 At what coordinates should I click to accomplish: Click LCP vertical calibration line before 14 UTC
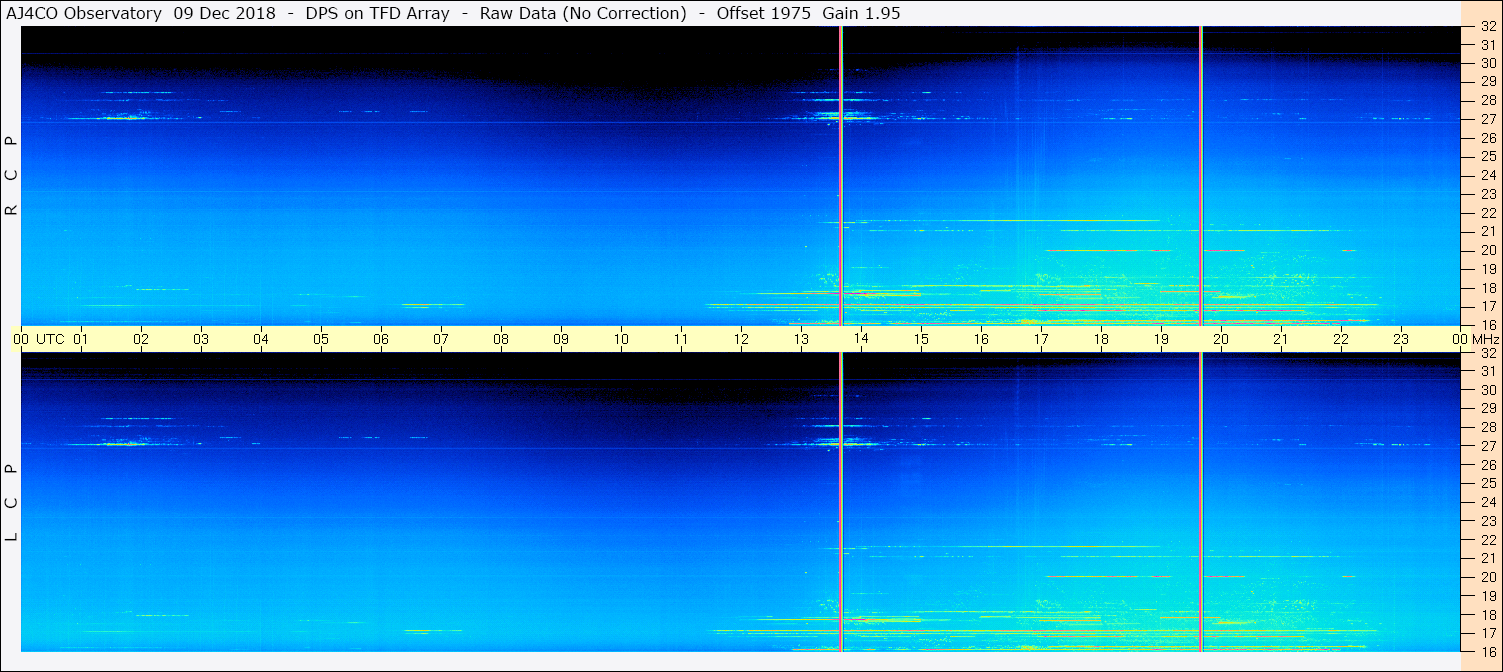click(841, 502)
